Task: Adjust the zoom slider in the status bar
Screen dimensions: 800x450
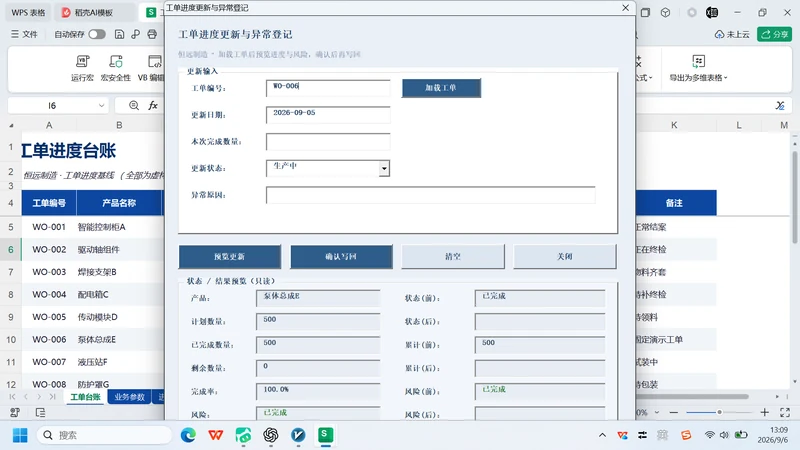Action: pyautogui.click(x=719, y=412)
